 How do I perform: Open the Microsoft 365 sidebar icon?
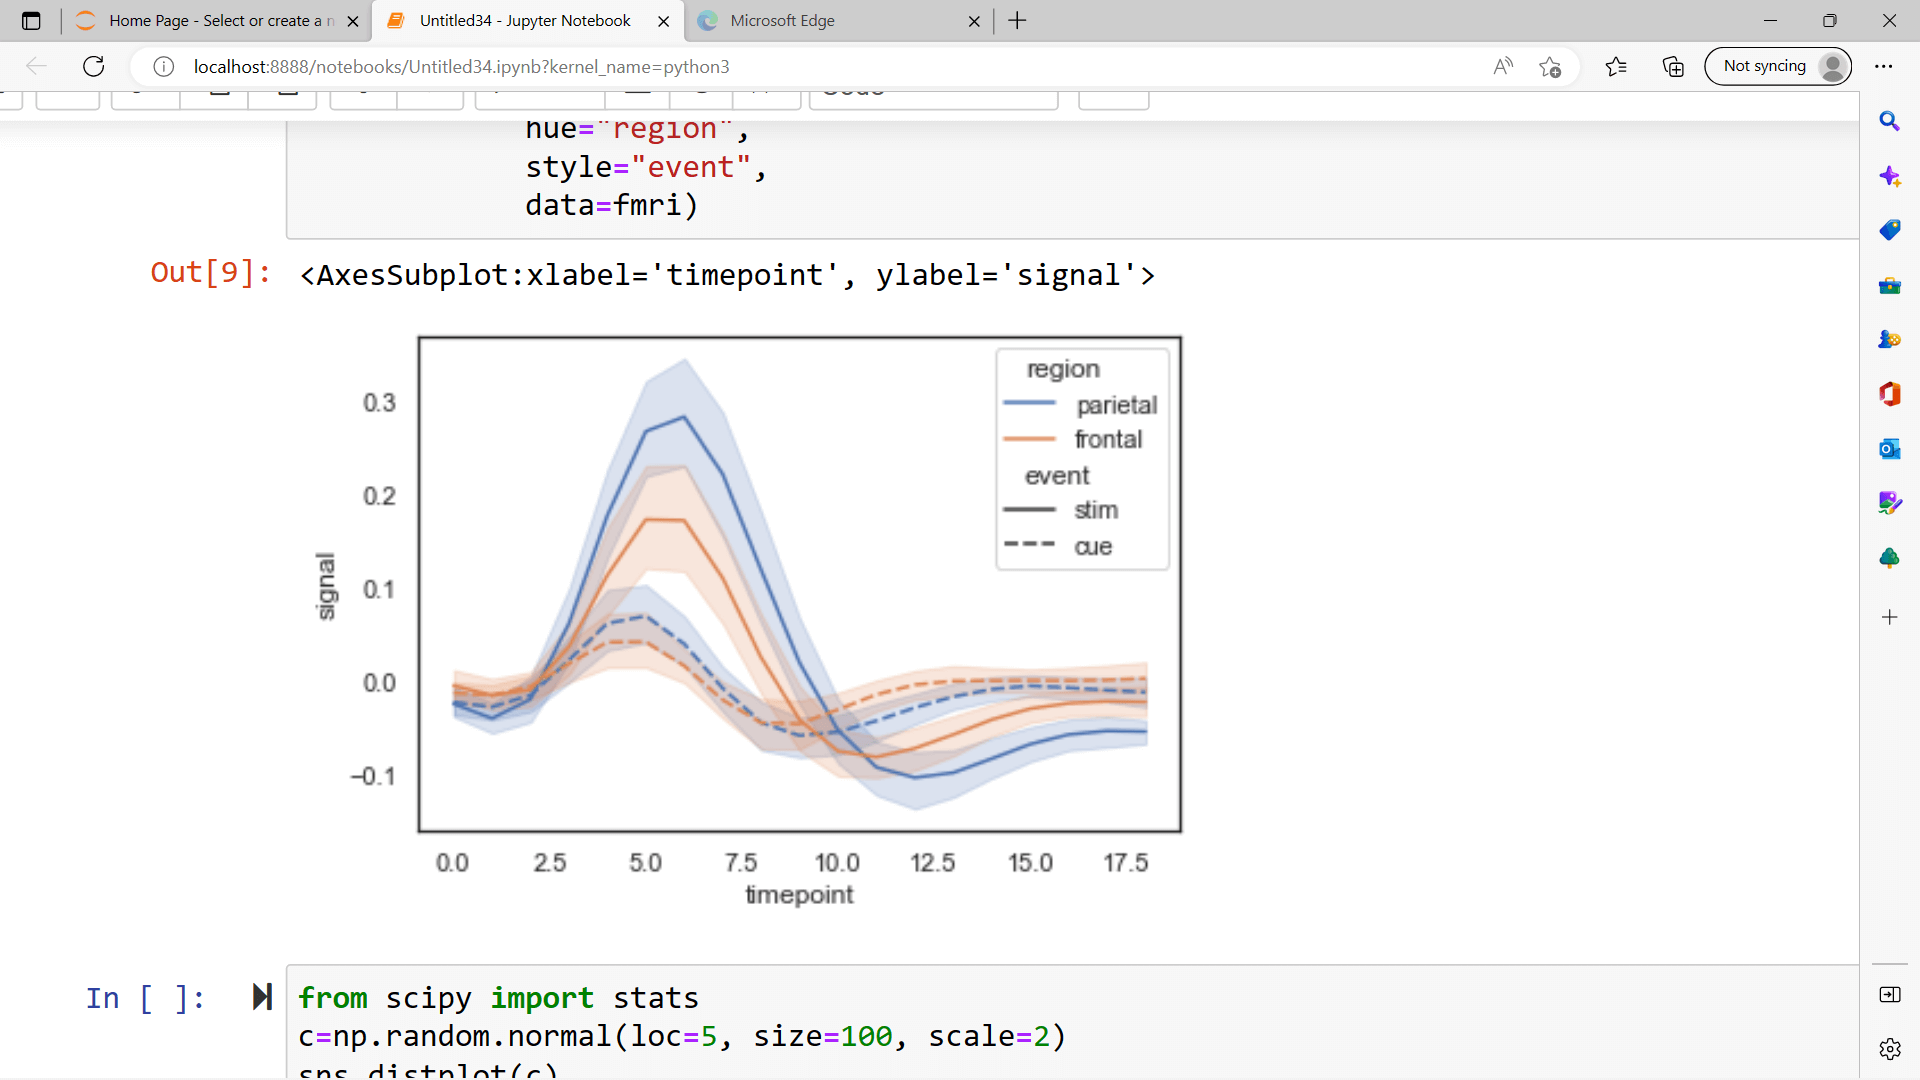[1890, 394]
